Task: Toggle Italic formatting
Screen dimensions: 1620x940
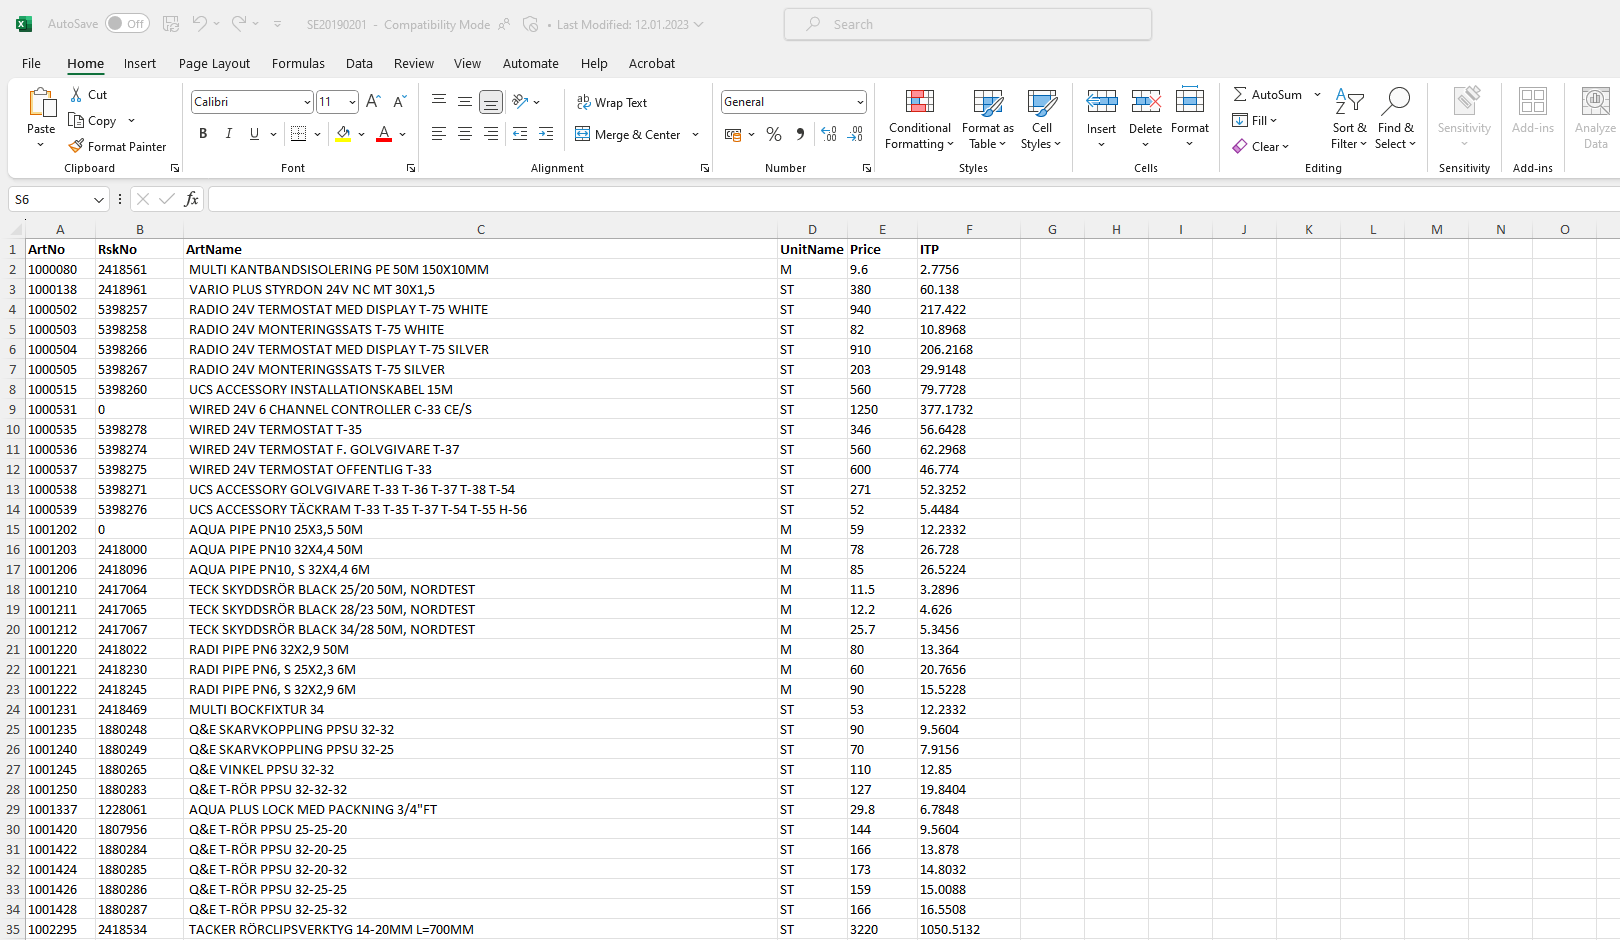Action: [x=228, y=133]
